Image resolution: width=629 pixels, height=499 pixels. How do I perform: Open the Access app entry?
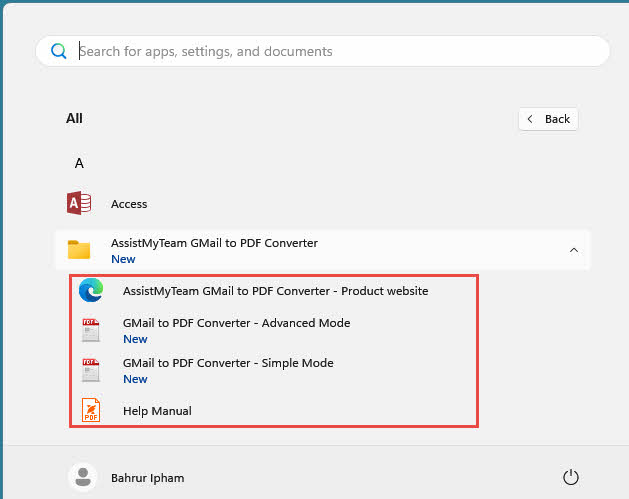129,204
